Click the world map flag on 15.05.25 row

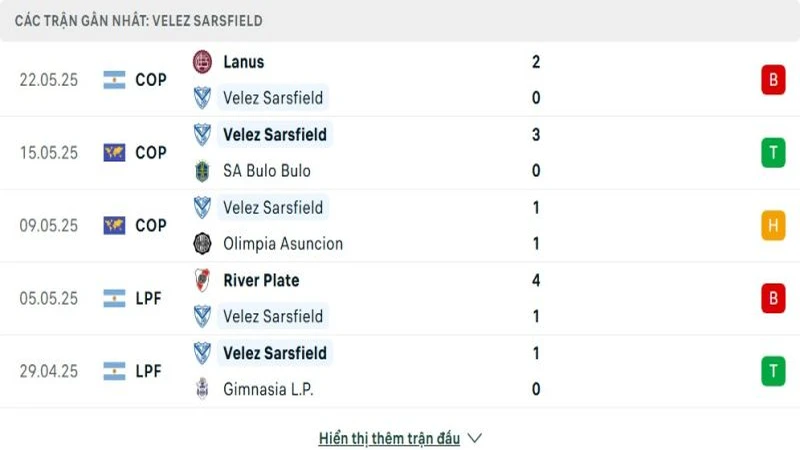pyautogui.click(x=114, y=153)
